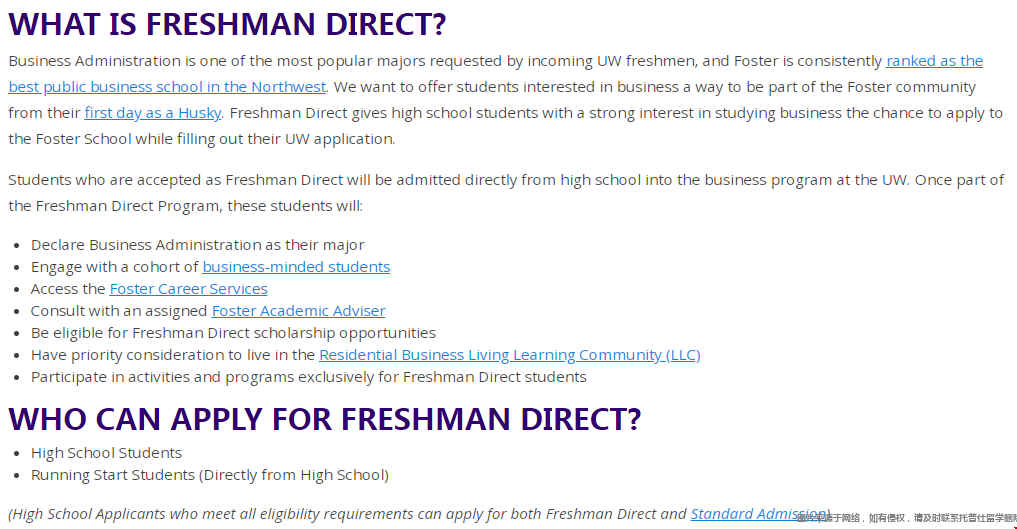Click the 'the Foster School while filling out' line

click(x=202, y=139)
